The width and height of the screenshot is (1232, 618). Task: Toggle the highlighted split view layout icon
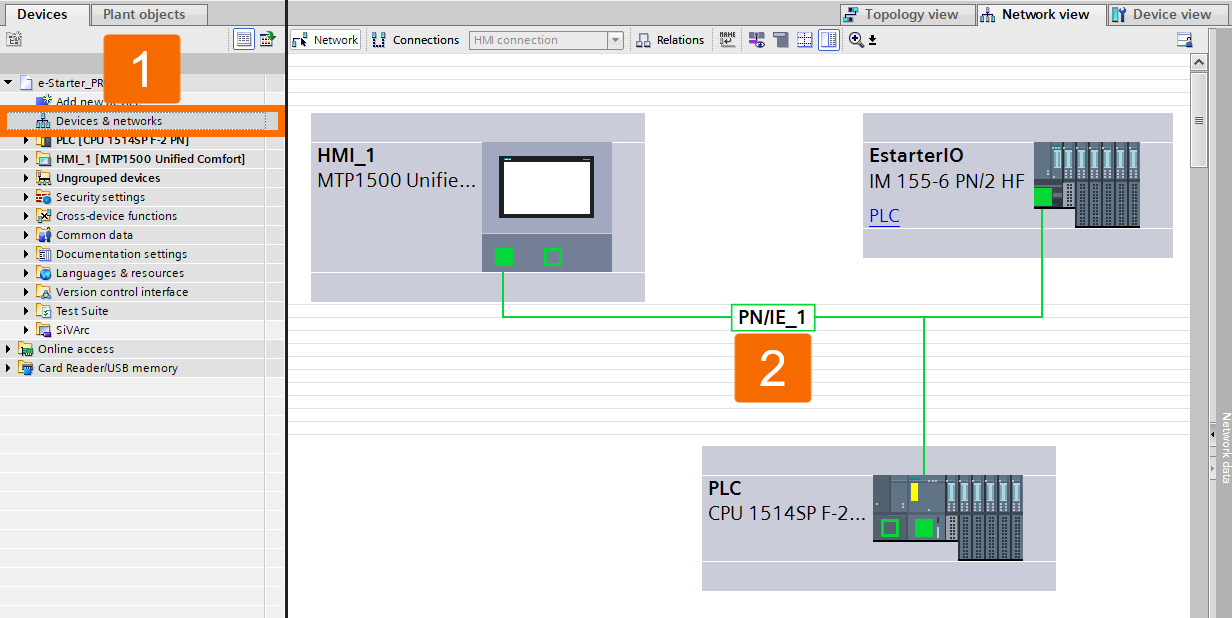coord(829,40)
